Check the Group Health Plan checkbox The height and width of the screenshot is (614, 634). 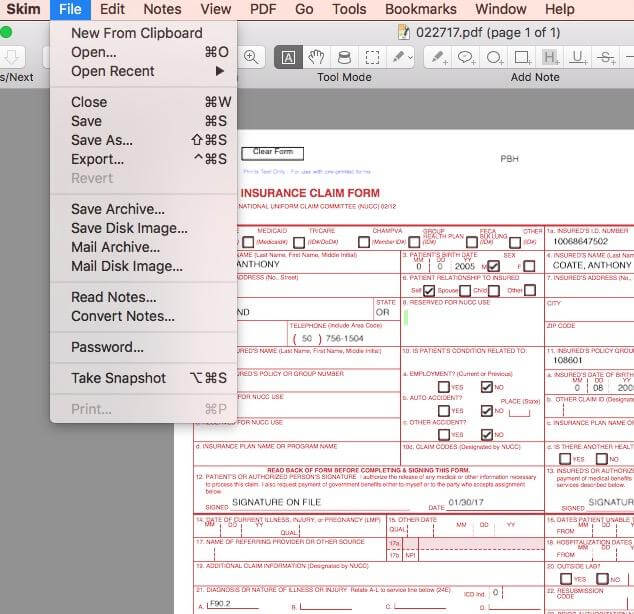point(414,243)
